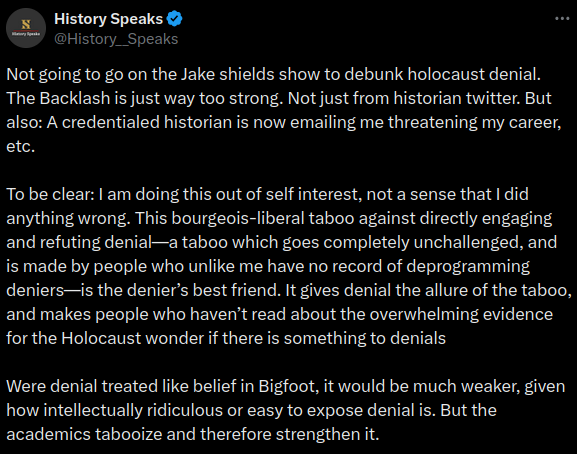This screenshot has width=577, height=454.
Task: Click the hyphenated 'bourgeois-liberal' word
Action: coord(238,218)
